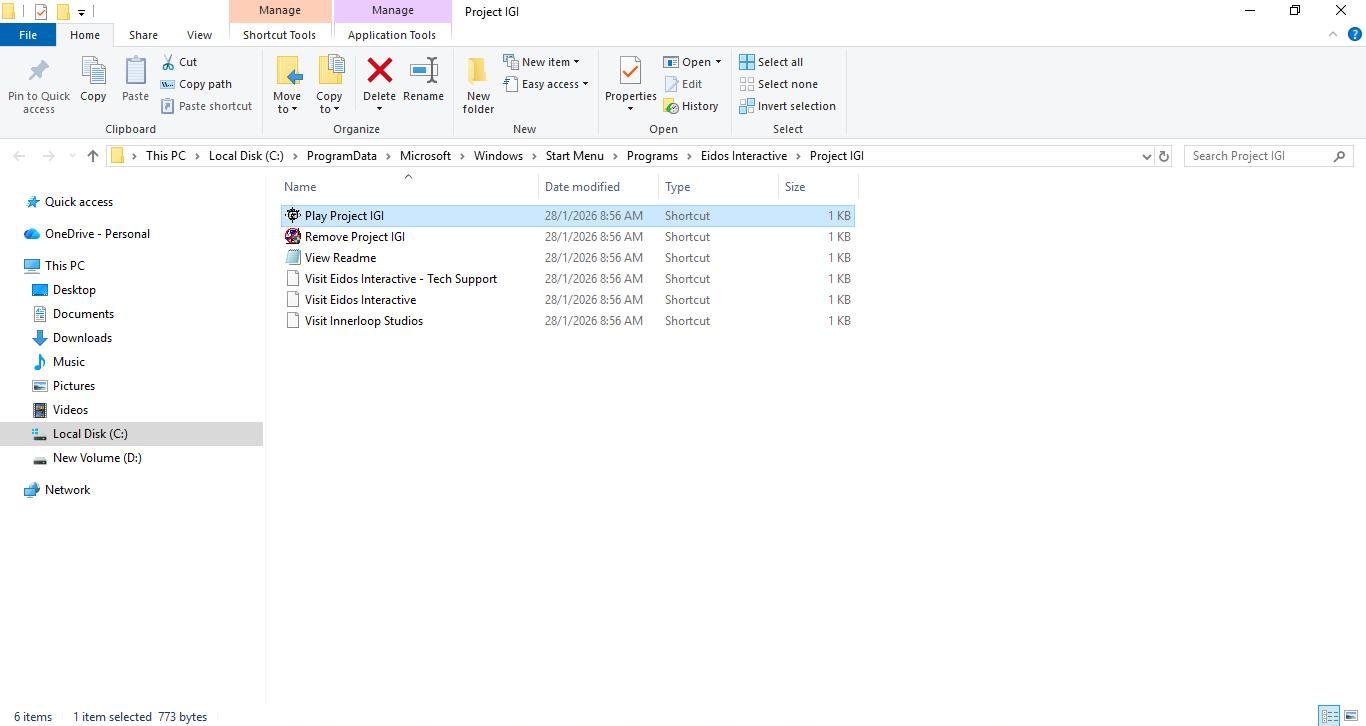Viewport: 1366px width, 726px height.
Task: Click the Up arrow navigation button
Action: pos(93,156)
